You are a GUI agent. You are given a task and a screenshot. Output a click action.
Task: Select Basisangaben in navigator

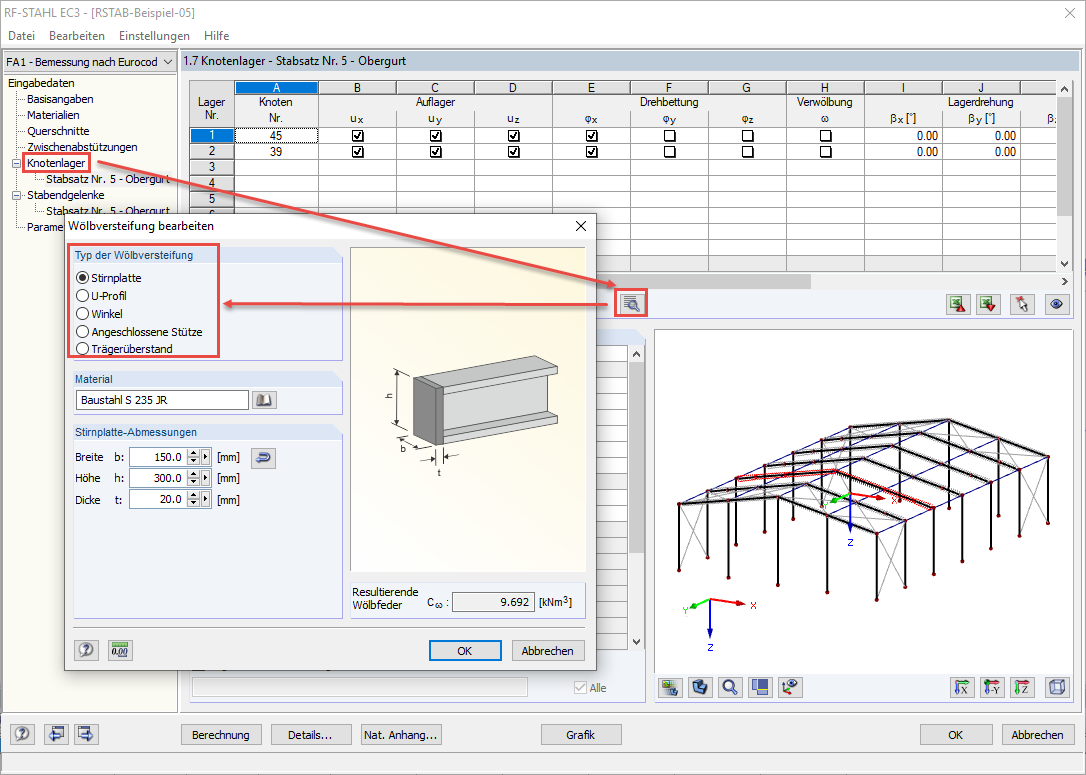click(x=60, y=99)
